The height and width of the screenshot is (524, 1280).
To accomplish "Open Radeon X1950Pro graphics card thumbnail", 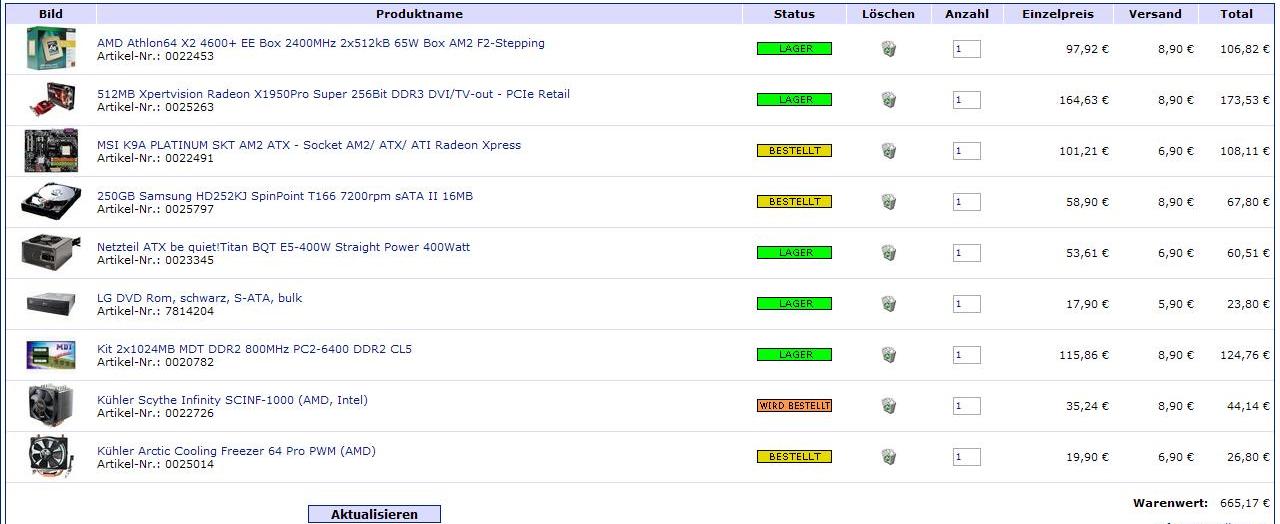I will [51, 100].
